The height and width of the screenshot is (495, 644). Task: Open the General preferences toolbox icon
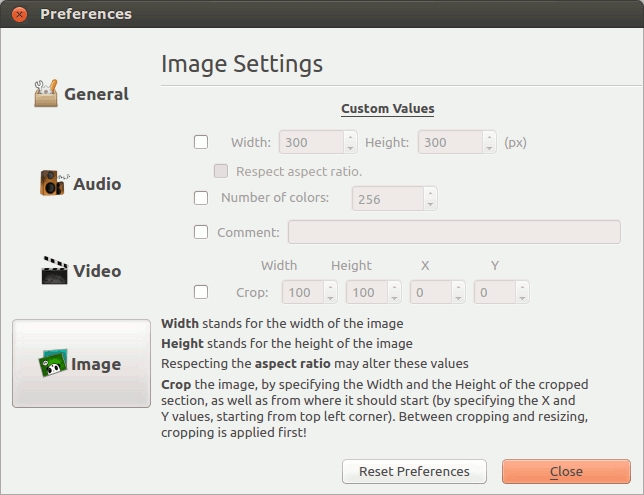pyautogui.click(x=46, y=93)
